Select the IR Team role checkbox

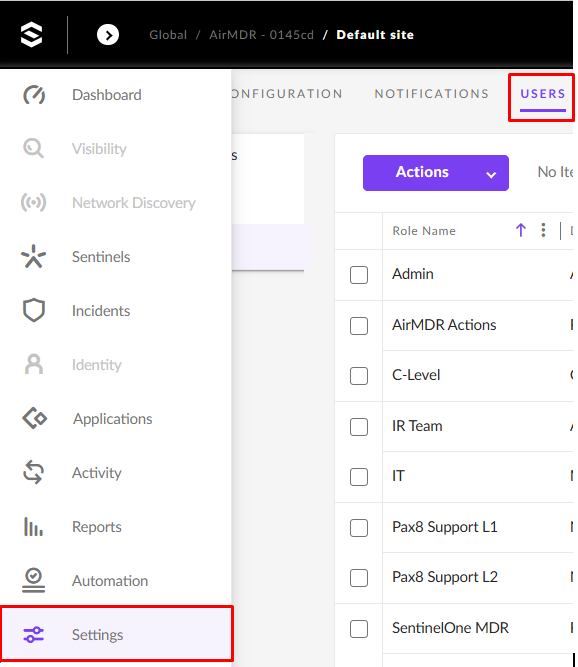point(359,427)
